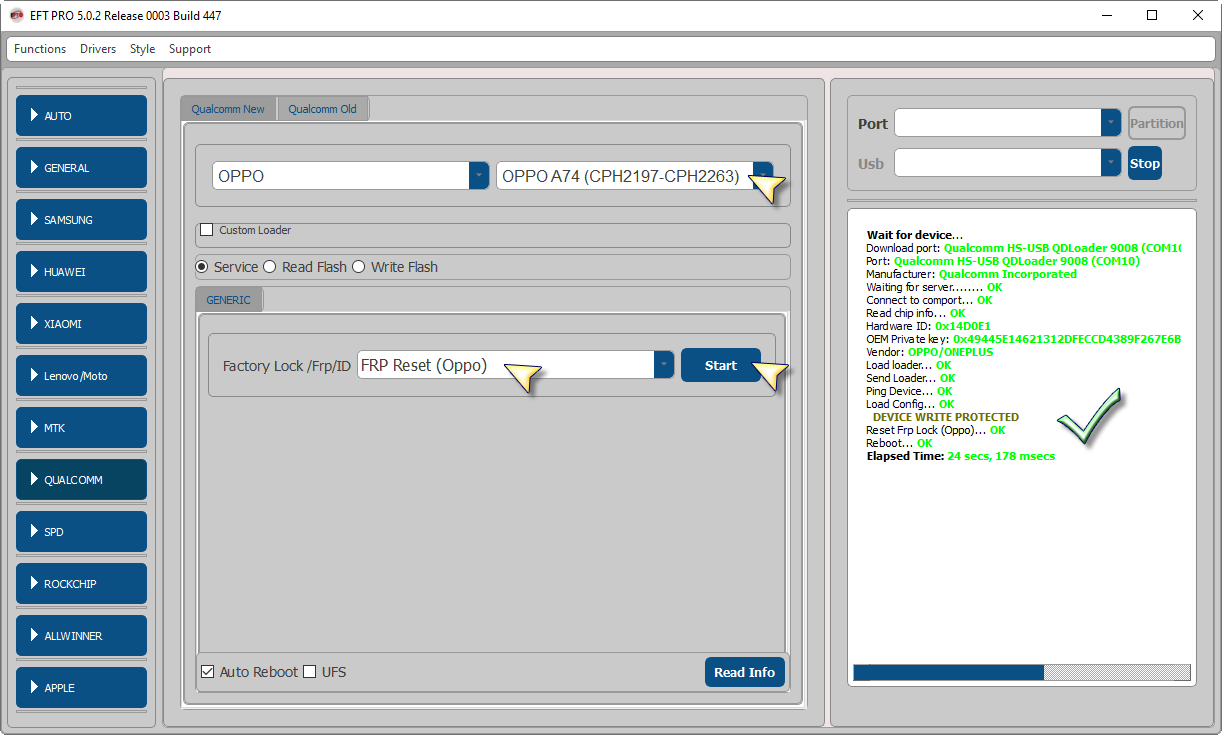Open the APPLE sidebar category
The image size is (1222, 735).
[81, 688]
